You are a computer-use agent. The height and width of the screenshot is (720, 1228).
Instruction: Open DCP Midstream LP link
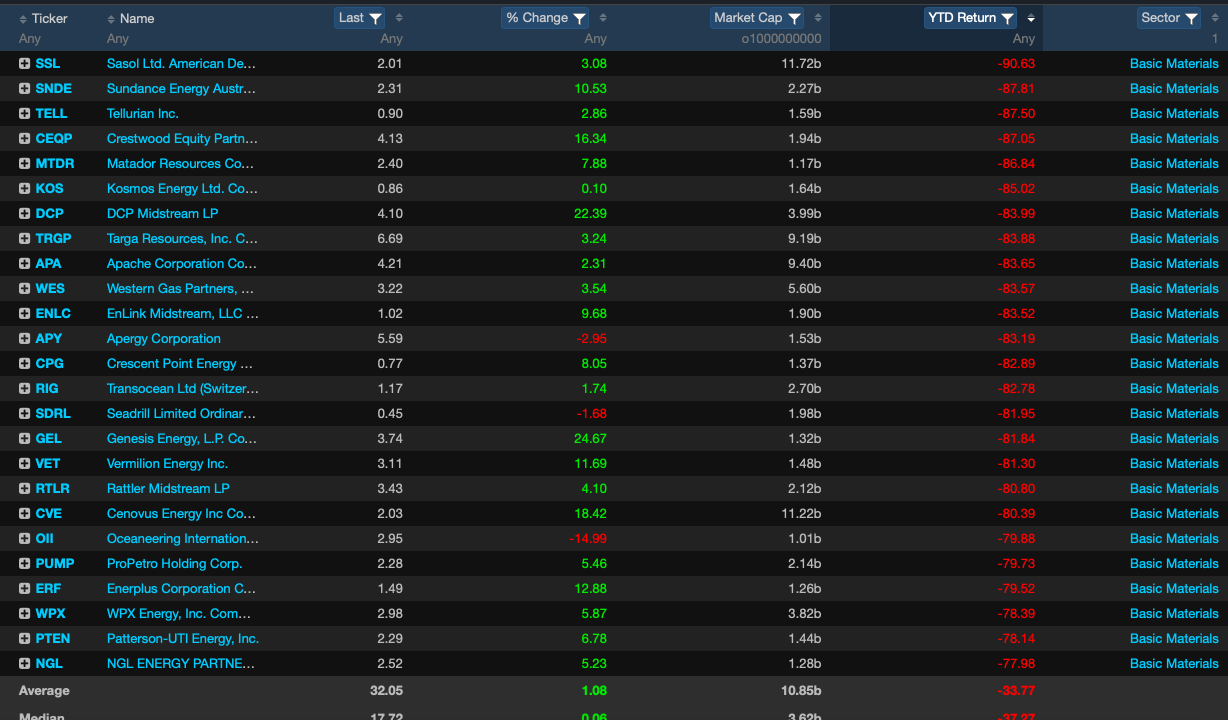pos(162,213)
